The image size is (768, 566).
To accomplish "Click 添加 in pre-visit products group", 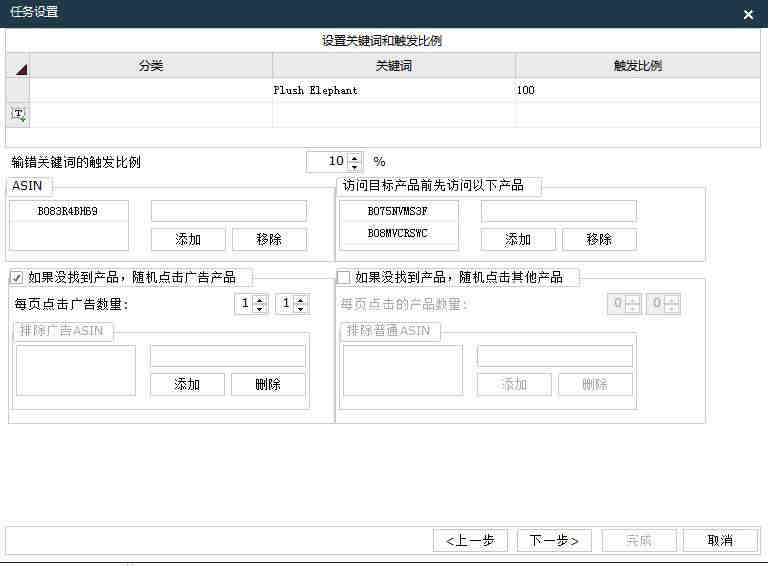I will 518,239.
